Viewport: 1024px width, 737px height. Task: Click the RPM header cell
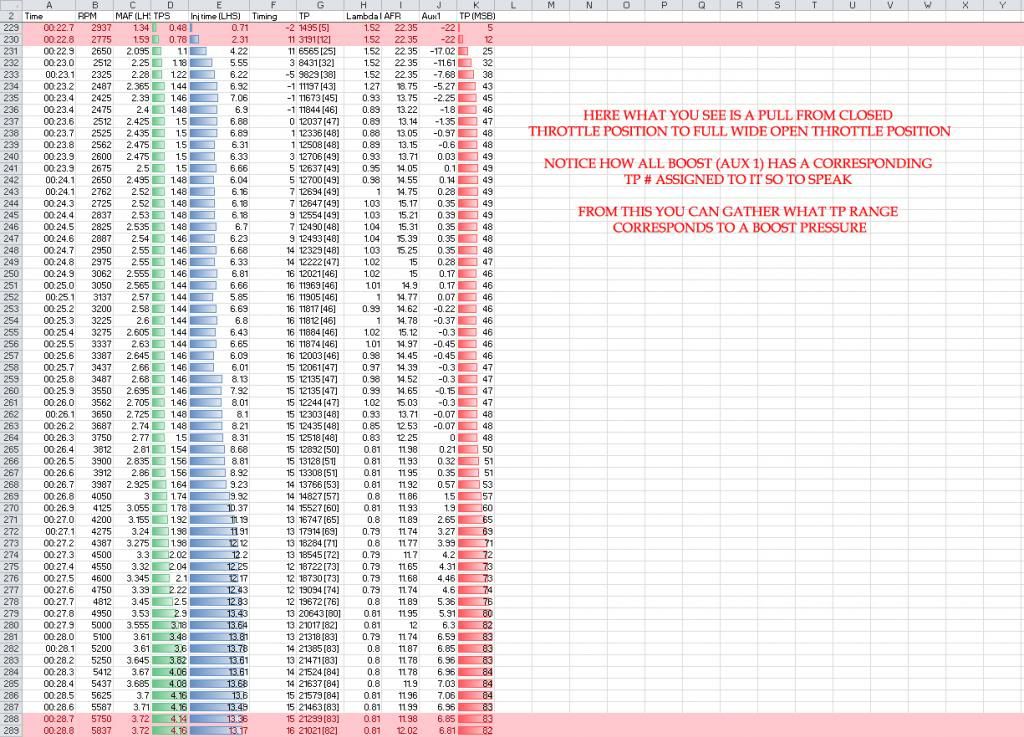point(87,17)
